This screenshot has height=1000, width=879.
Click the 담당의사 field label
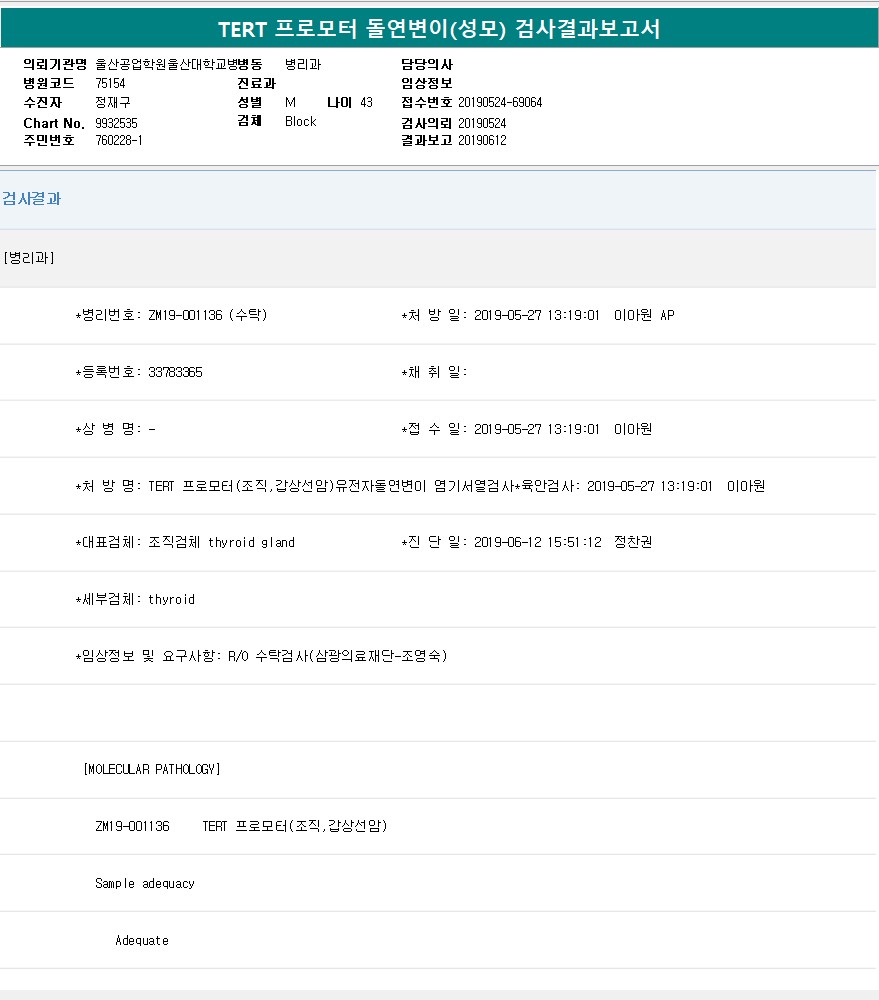427,64
